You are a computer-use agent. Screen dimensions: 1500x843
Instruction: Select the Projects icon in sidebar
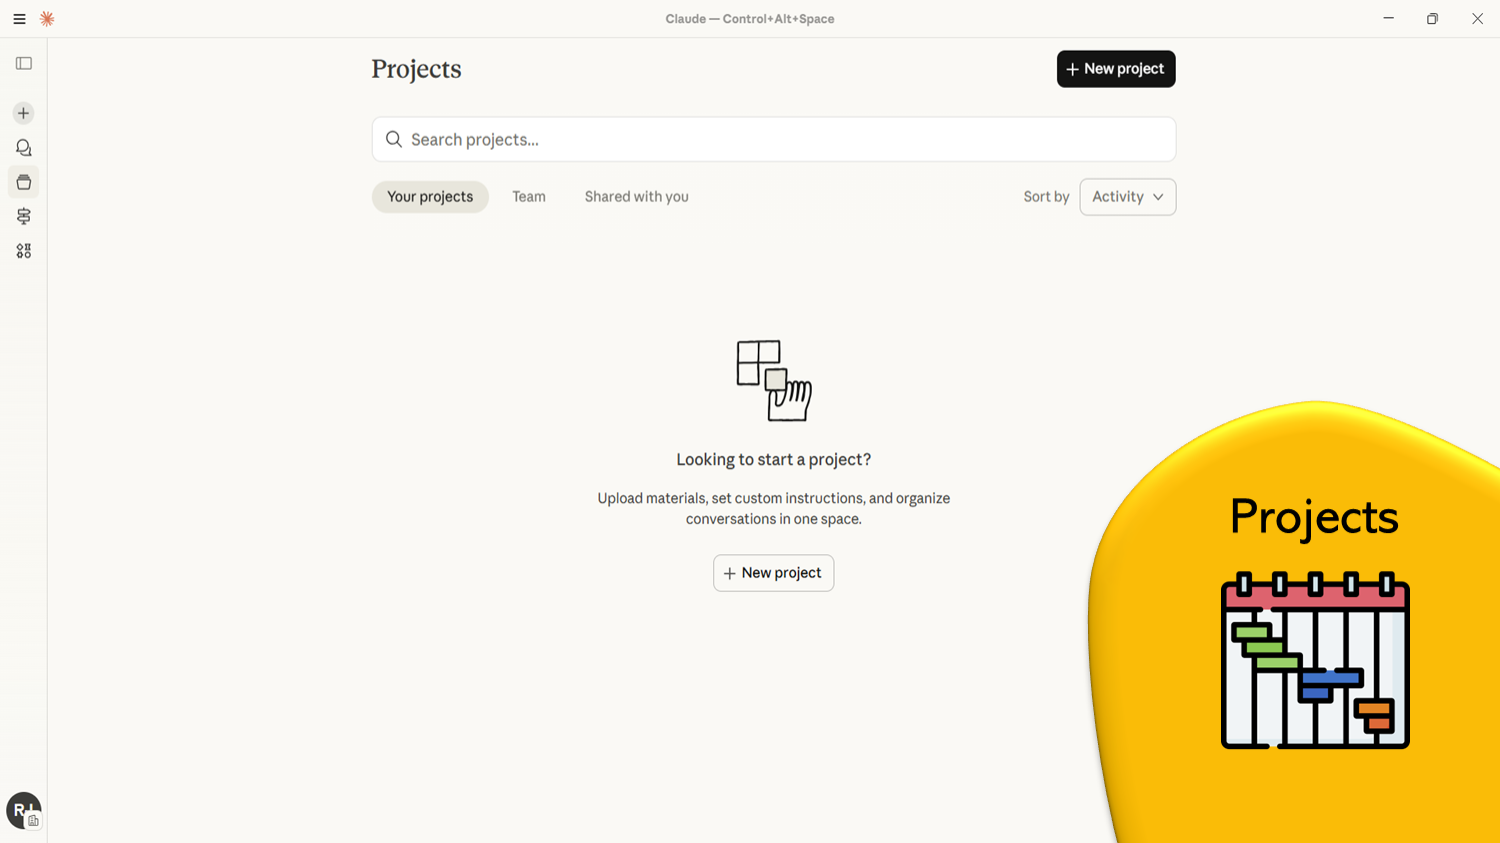(24, 183)
